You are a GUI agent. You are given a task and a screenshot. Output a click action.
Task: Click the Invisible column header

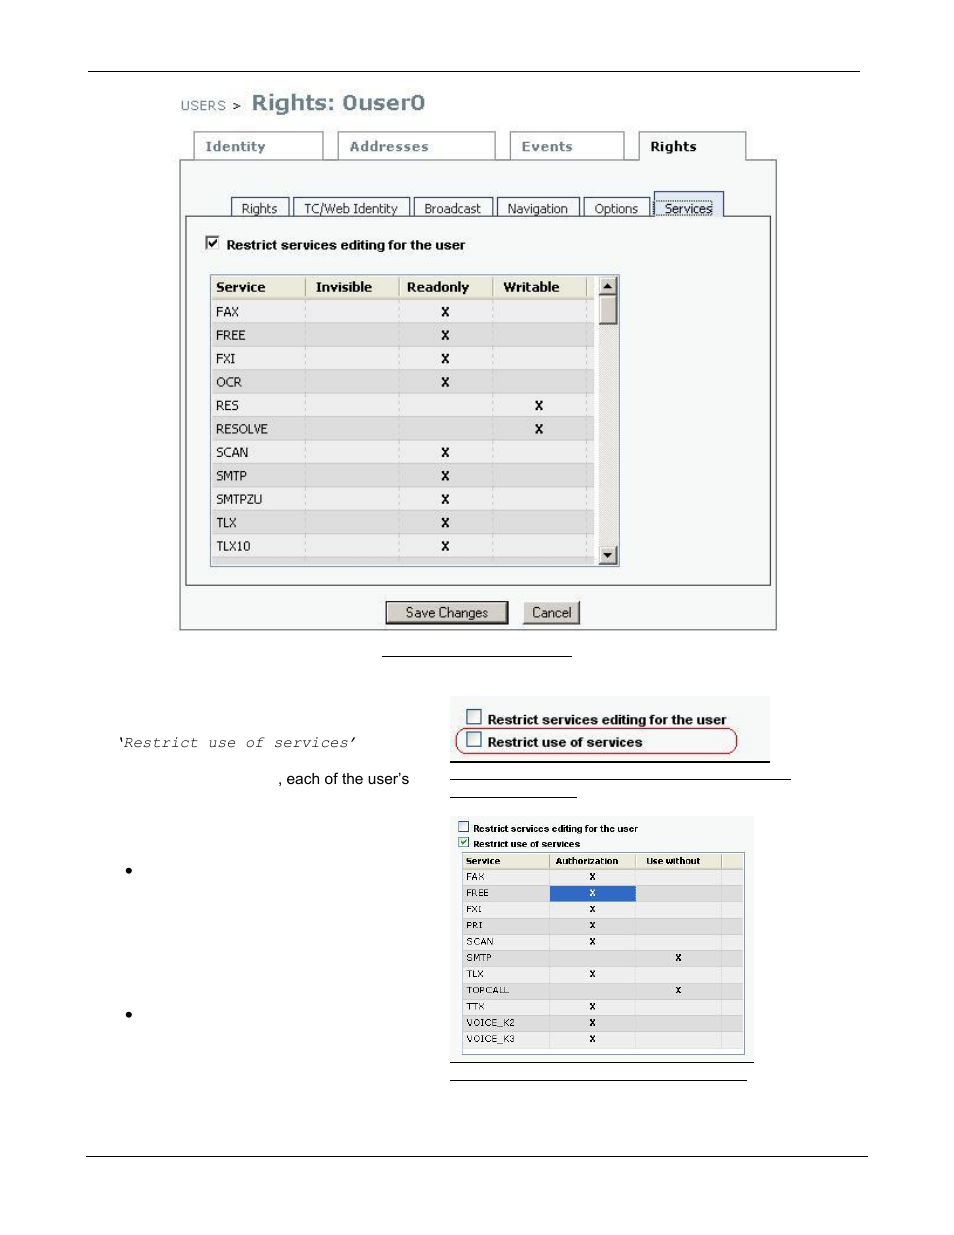352,287
